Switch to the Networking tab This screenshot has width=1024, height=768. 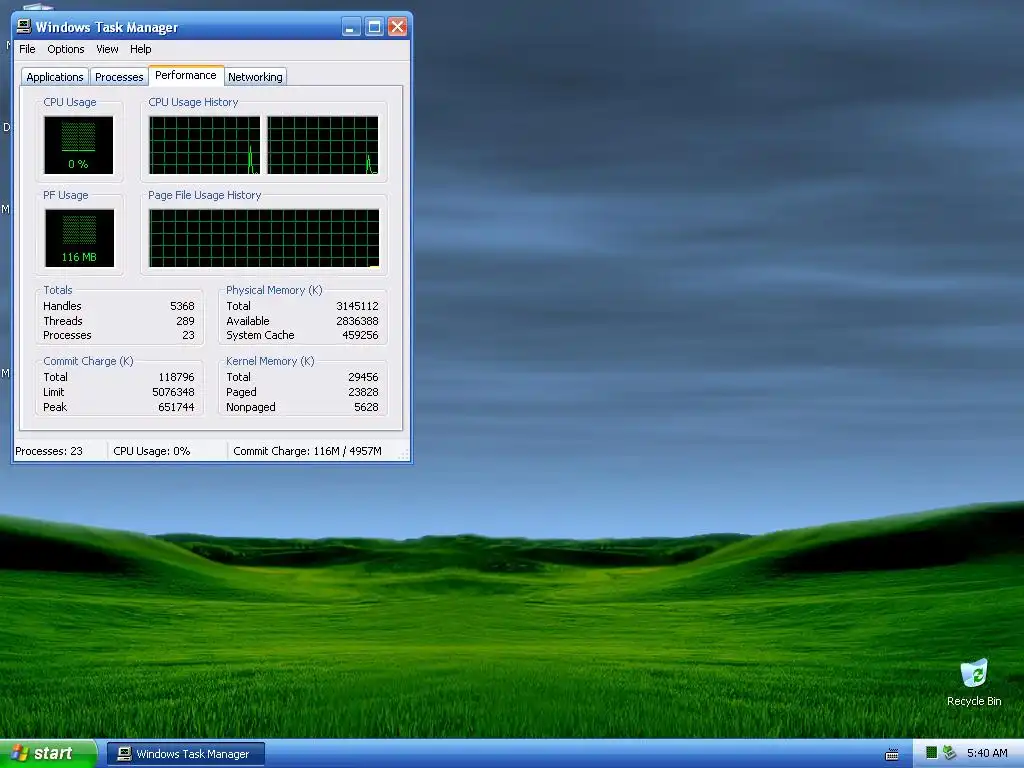click(255, 77)
